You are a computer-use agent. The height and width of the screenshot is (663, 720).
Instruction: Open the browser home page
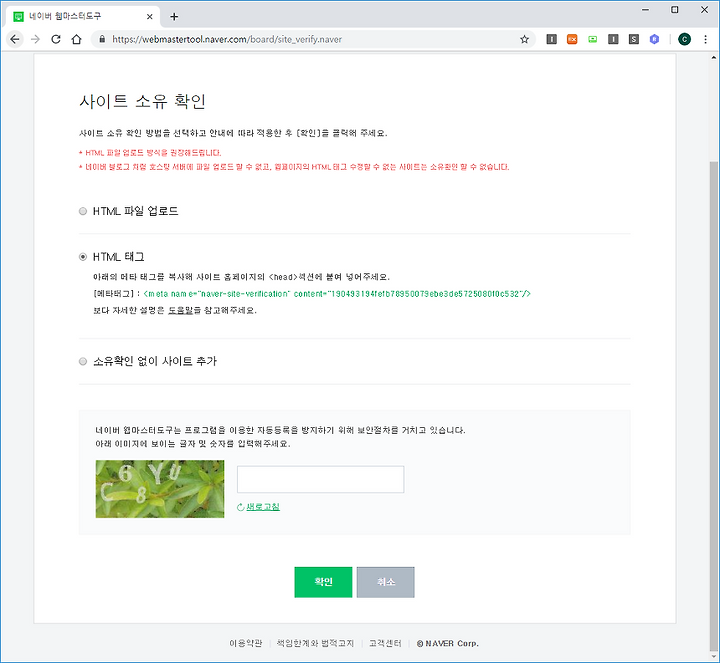point(77,39)
